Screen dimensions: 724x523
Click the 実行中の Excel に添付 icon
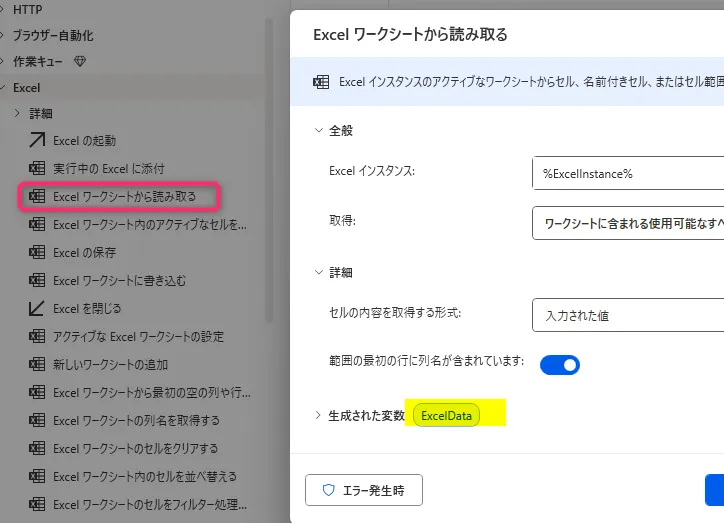point(38,169)
